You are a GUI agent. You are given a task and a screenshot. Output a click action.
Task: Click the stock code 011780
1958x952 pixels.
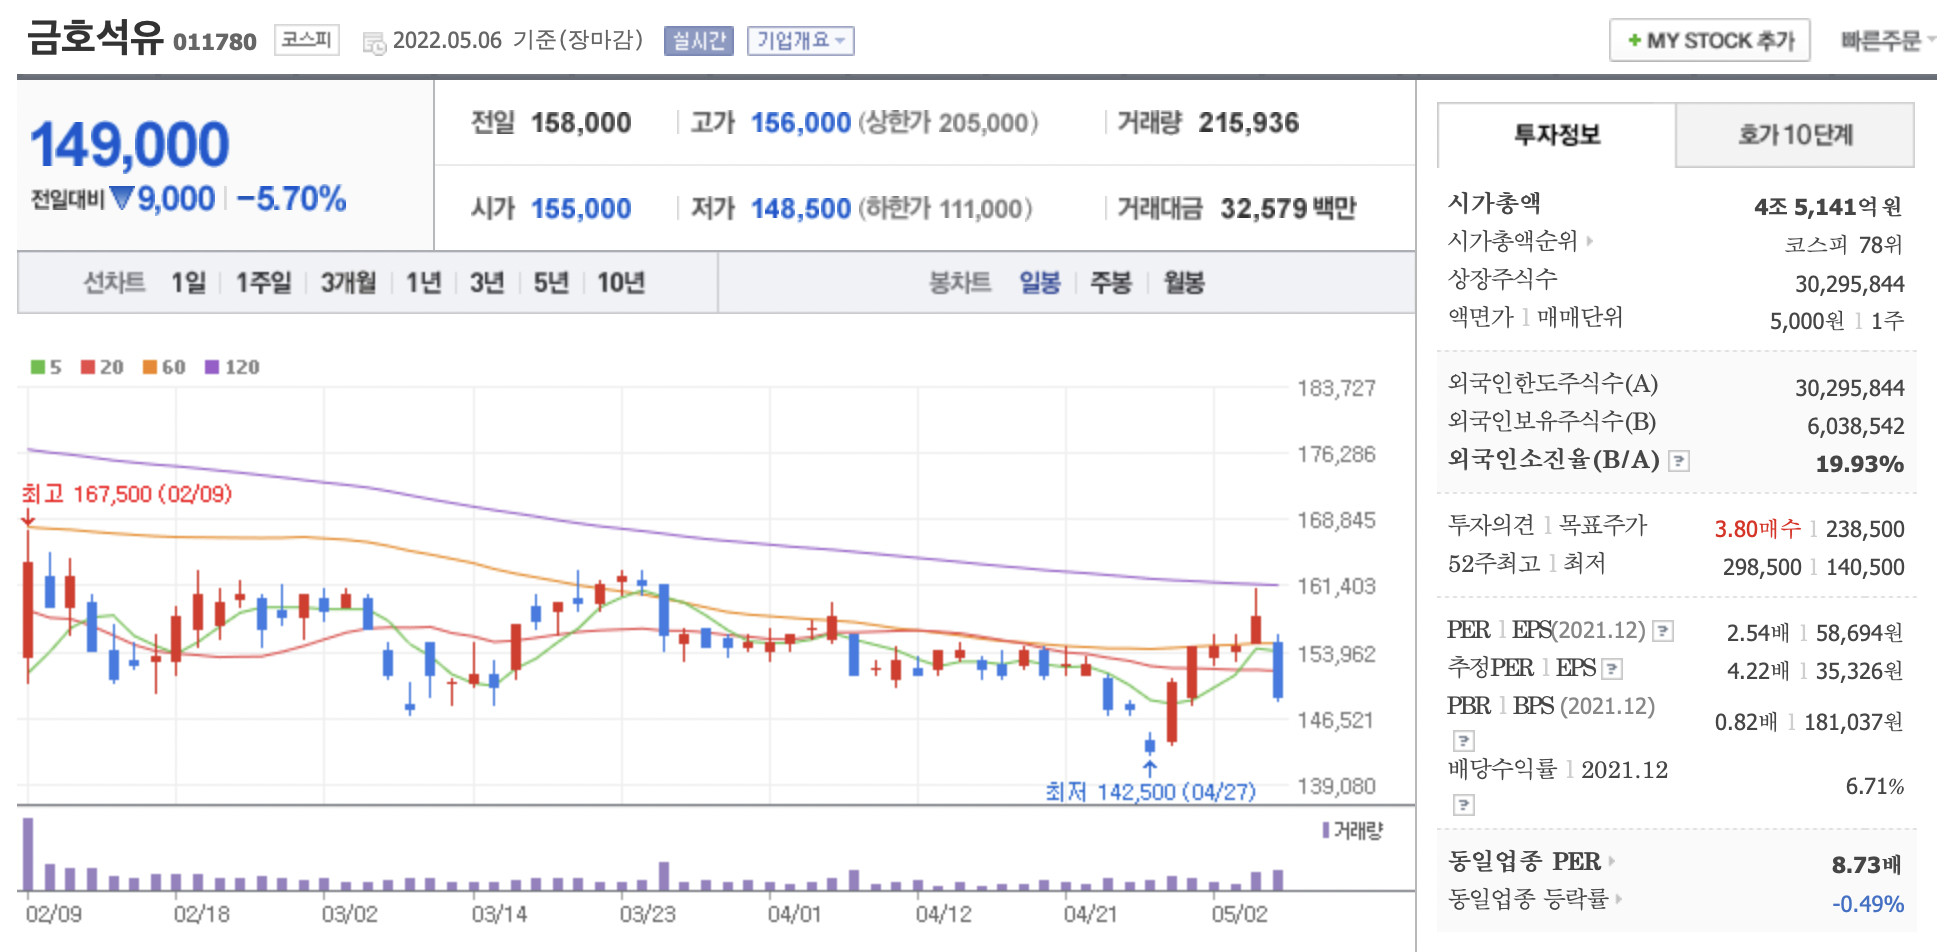(x=215, y=42)
